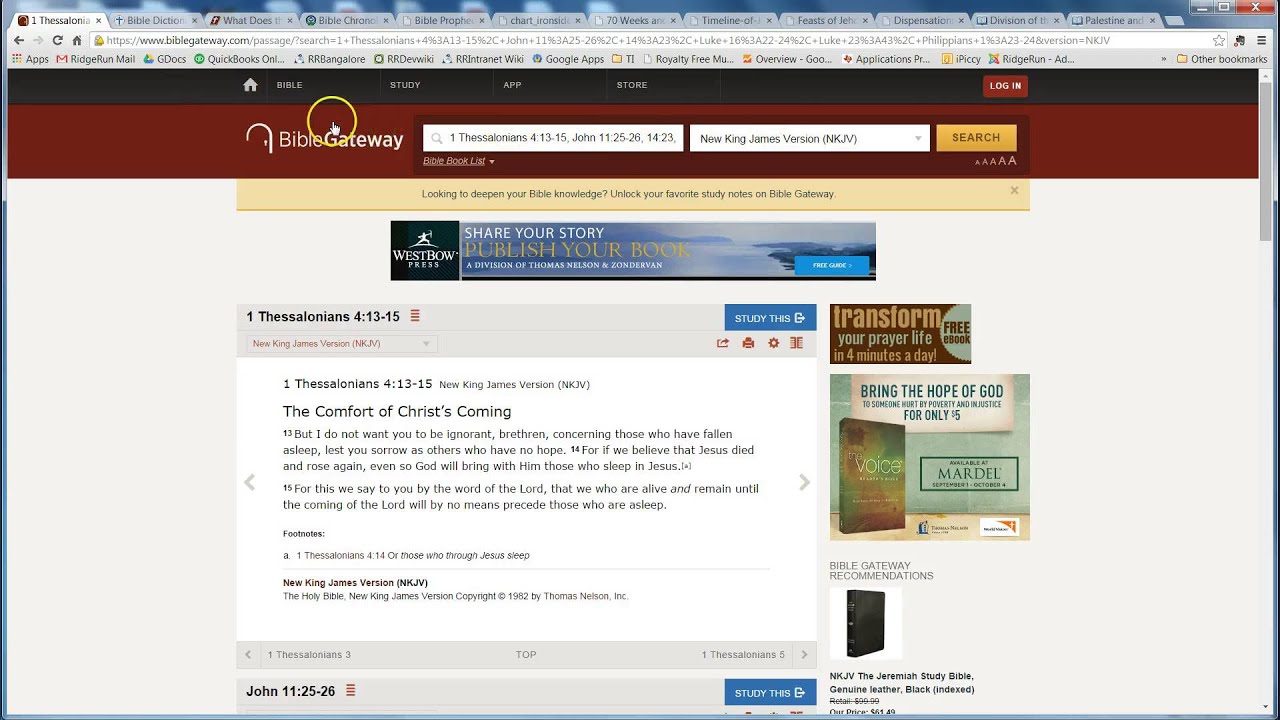Open NKJV The Jeremiah Study Bible link
The height and width of the screenshot is (720, 1280).
[902, 682]
